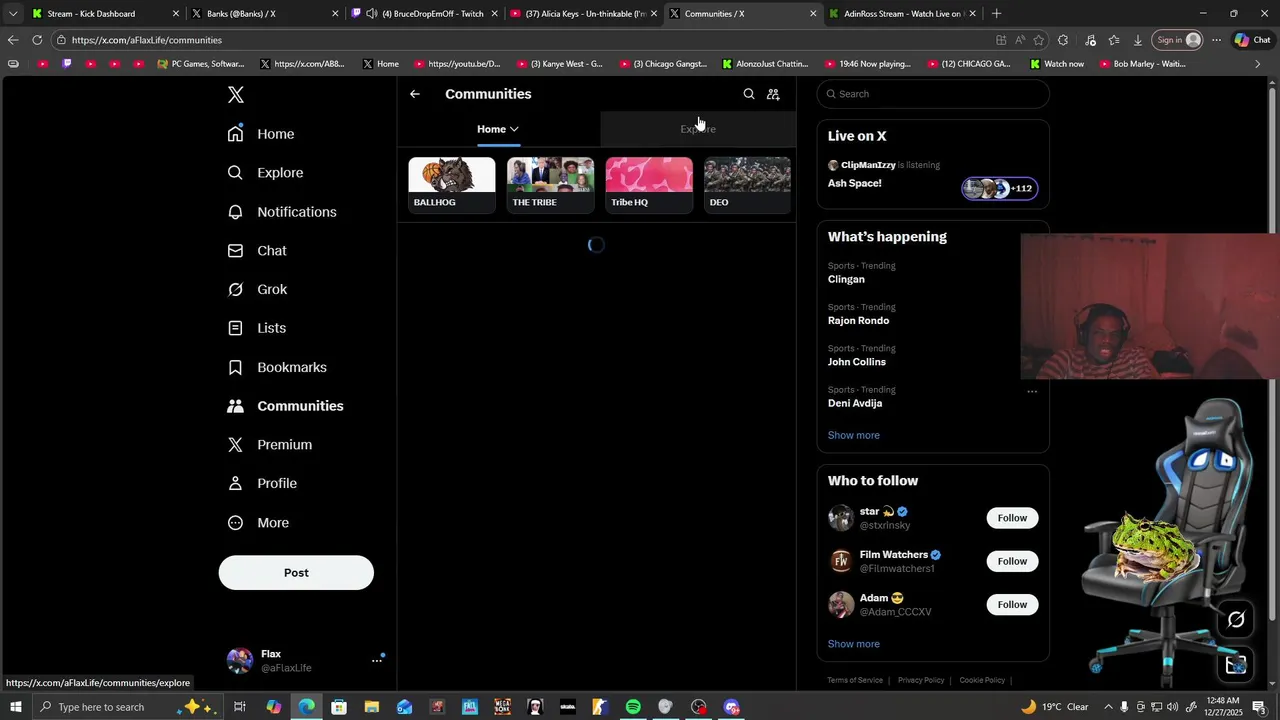
Task: Open the Bob Marley bookmark
Action: coord(1142,64)
